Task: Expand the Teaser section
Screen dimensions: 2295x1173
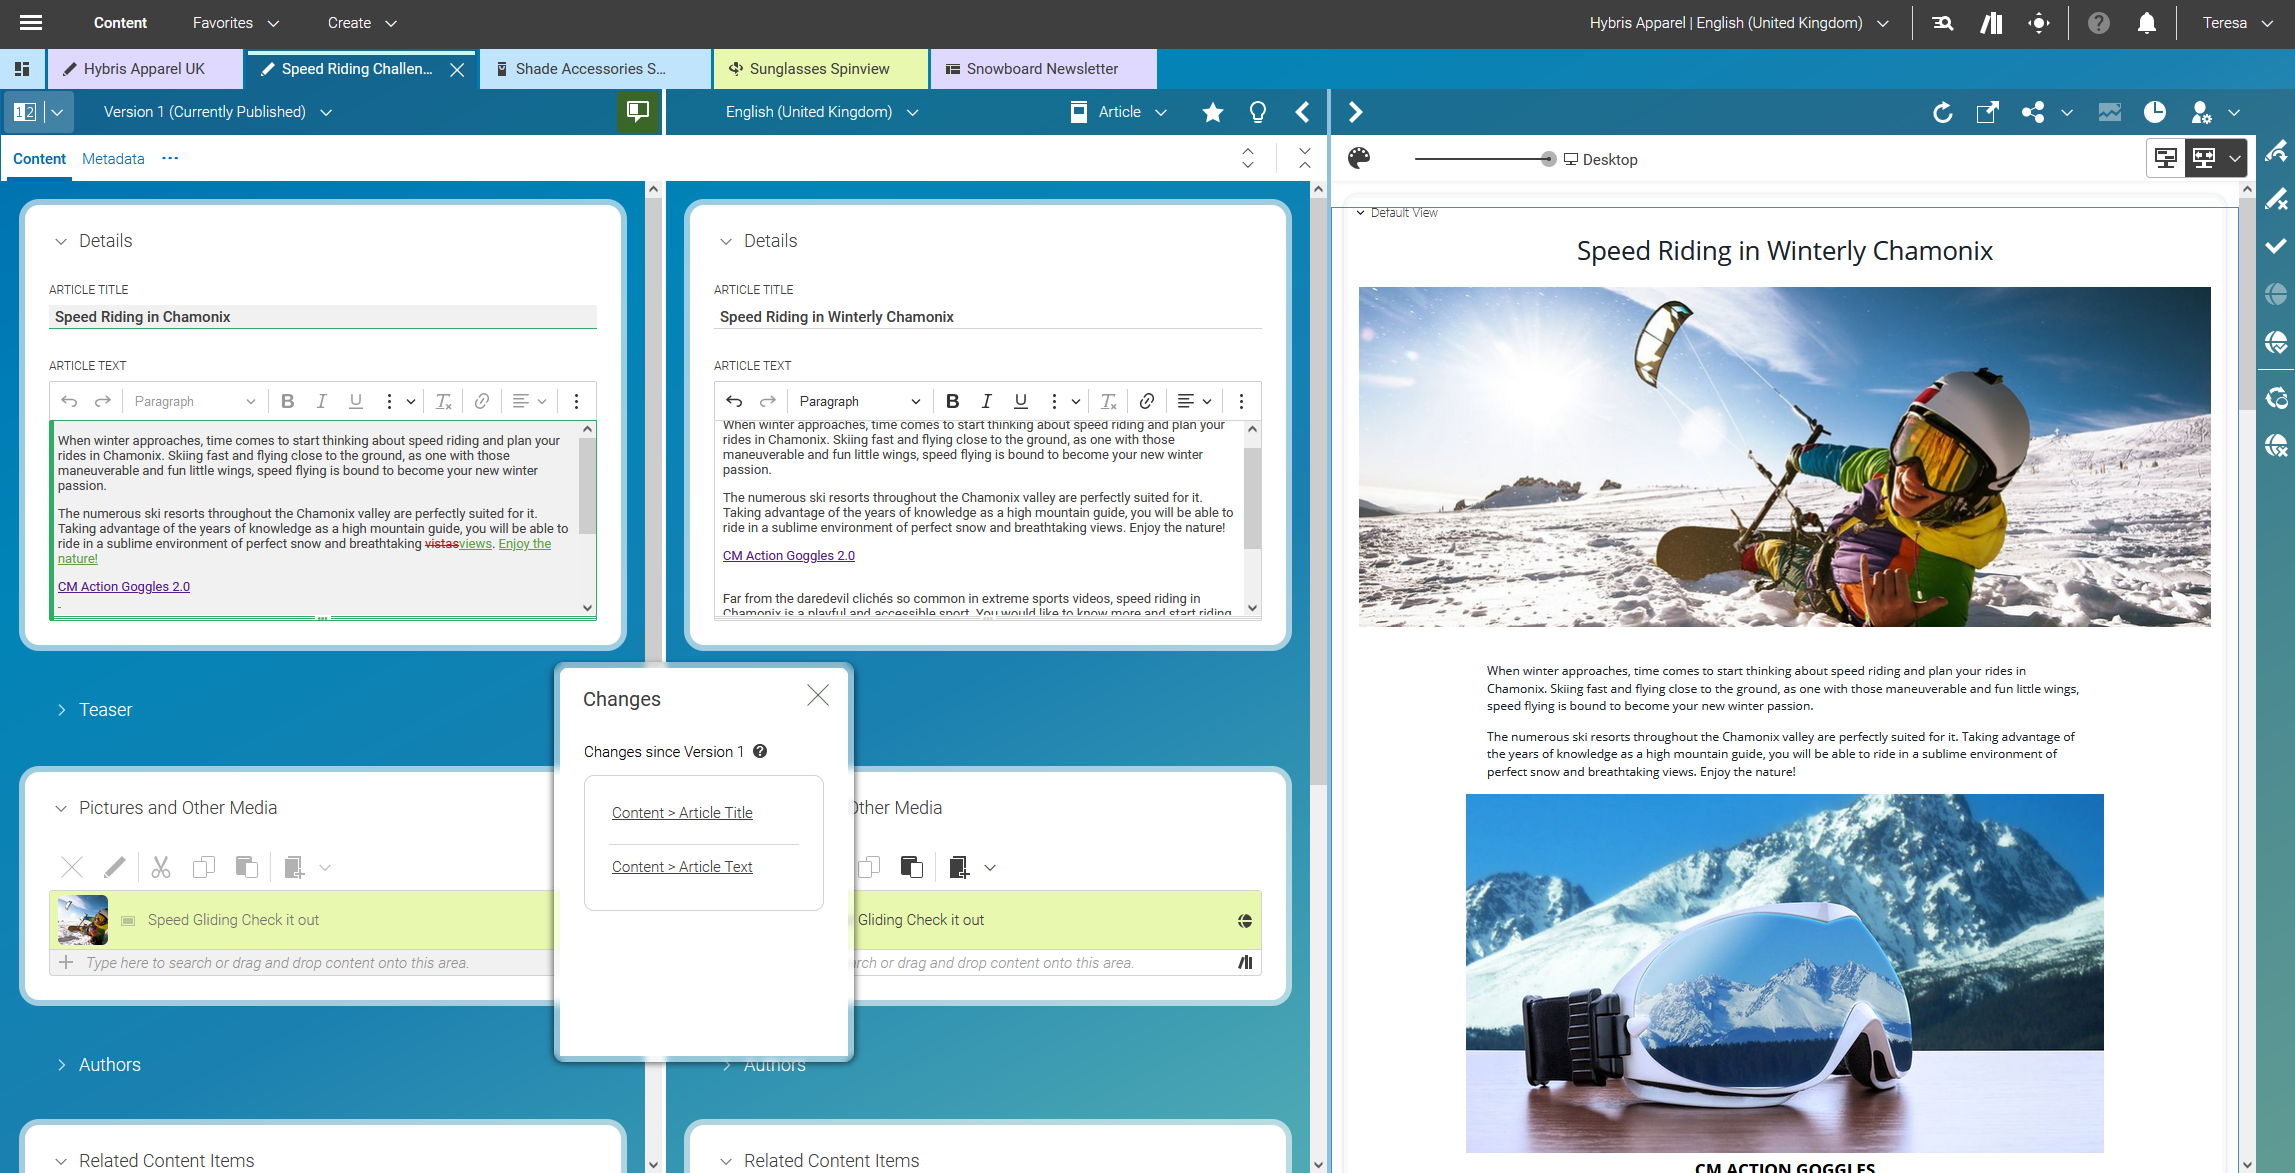Action: click(105, 709)
